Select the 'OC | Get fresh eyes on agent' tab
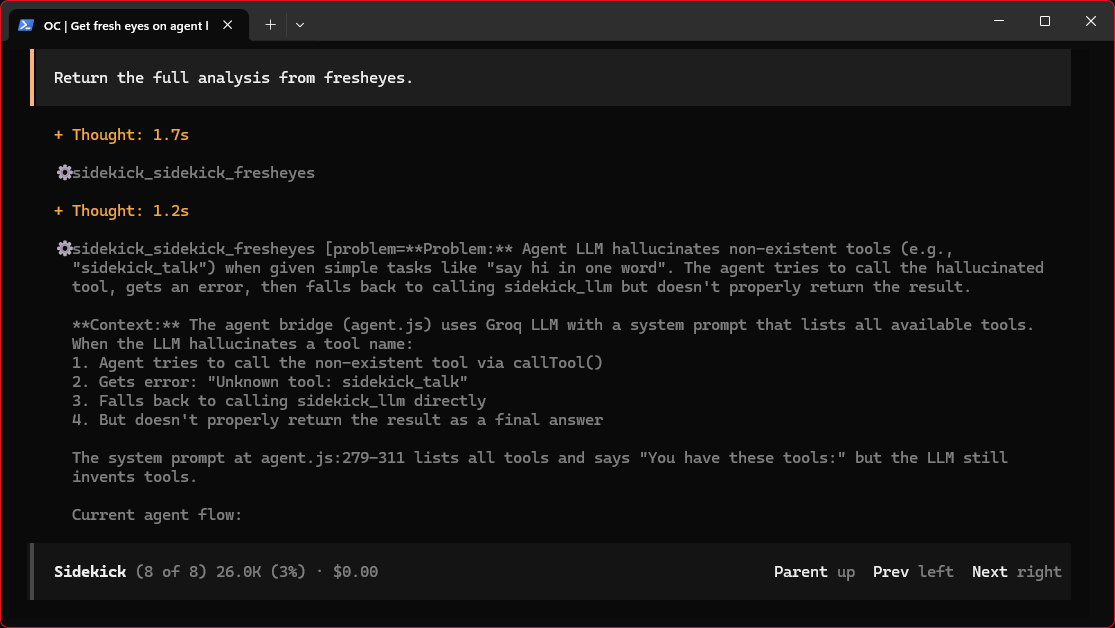 tap(129, 25)
